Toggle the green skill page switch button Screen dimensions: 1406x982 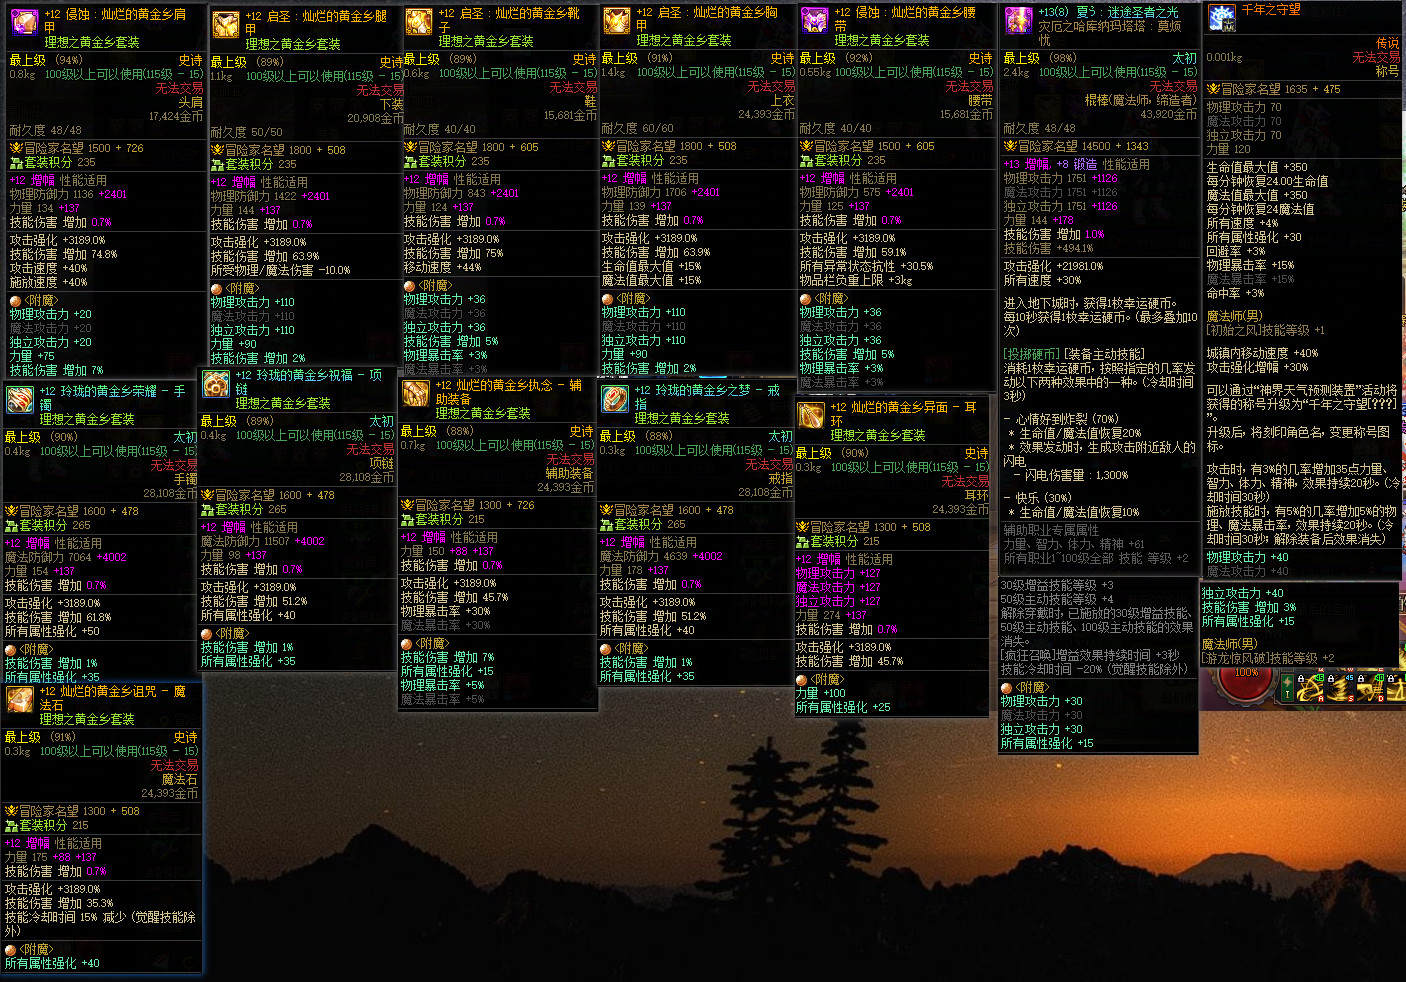(1287, 687)
